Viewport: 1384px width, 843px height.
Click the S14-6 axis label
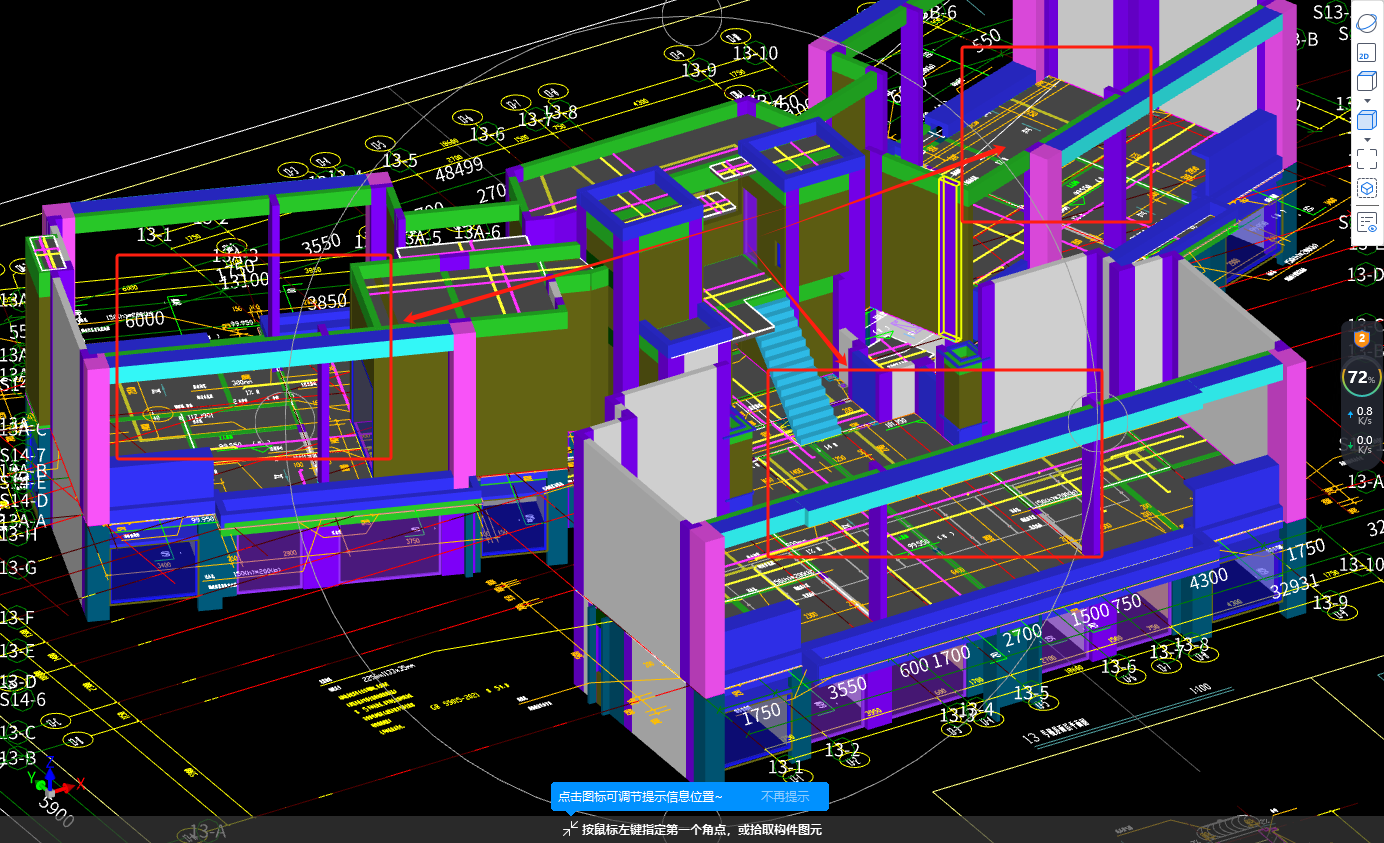tap(23, 699)
